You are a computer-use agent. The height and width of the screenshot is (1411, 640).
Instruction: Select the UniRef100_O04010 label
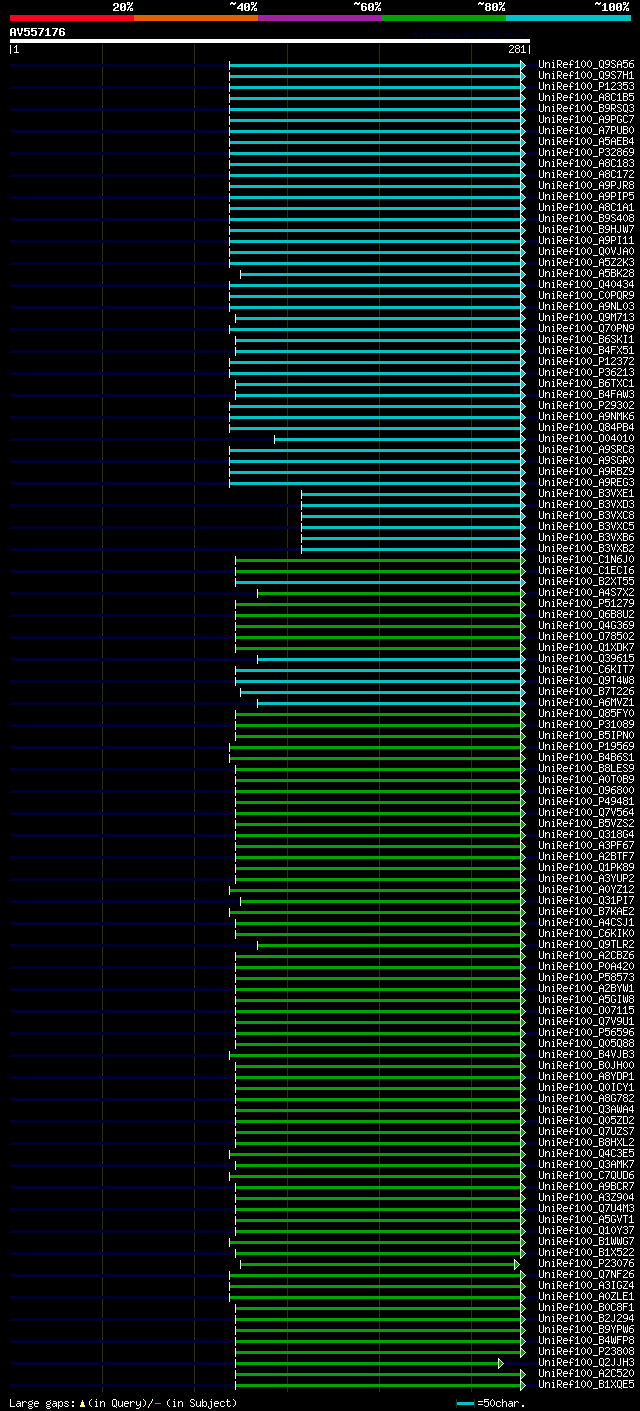coord(586,439)
